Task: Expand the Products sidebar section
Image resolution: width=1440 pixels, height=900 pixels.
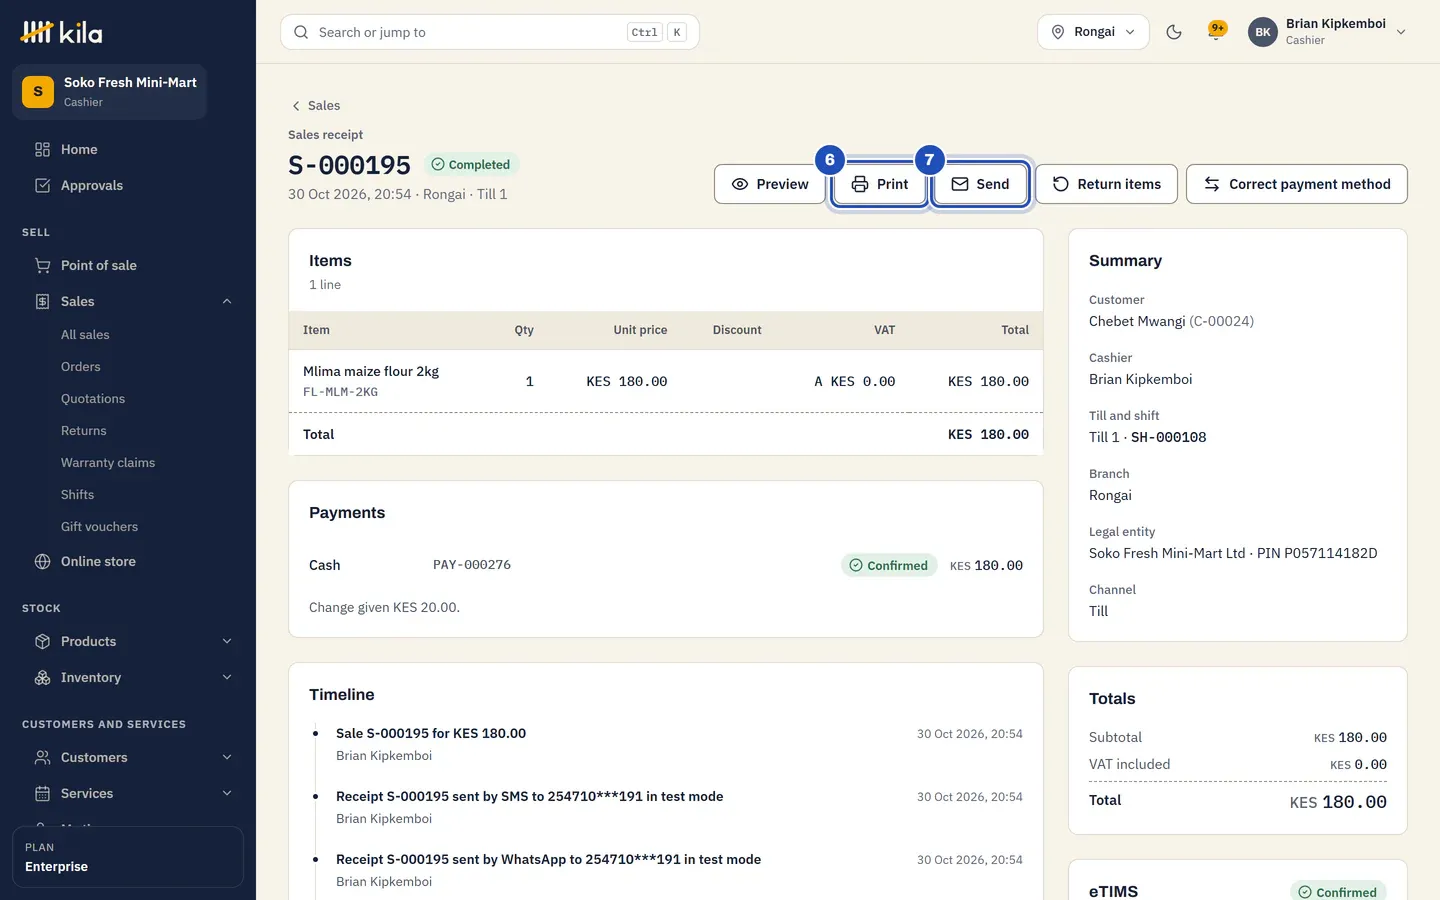Action: click(227, 641)
